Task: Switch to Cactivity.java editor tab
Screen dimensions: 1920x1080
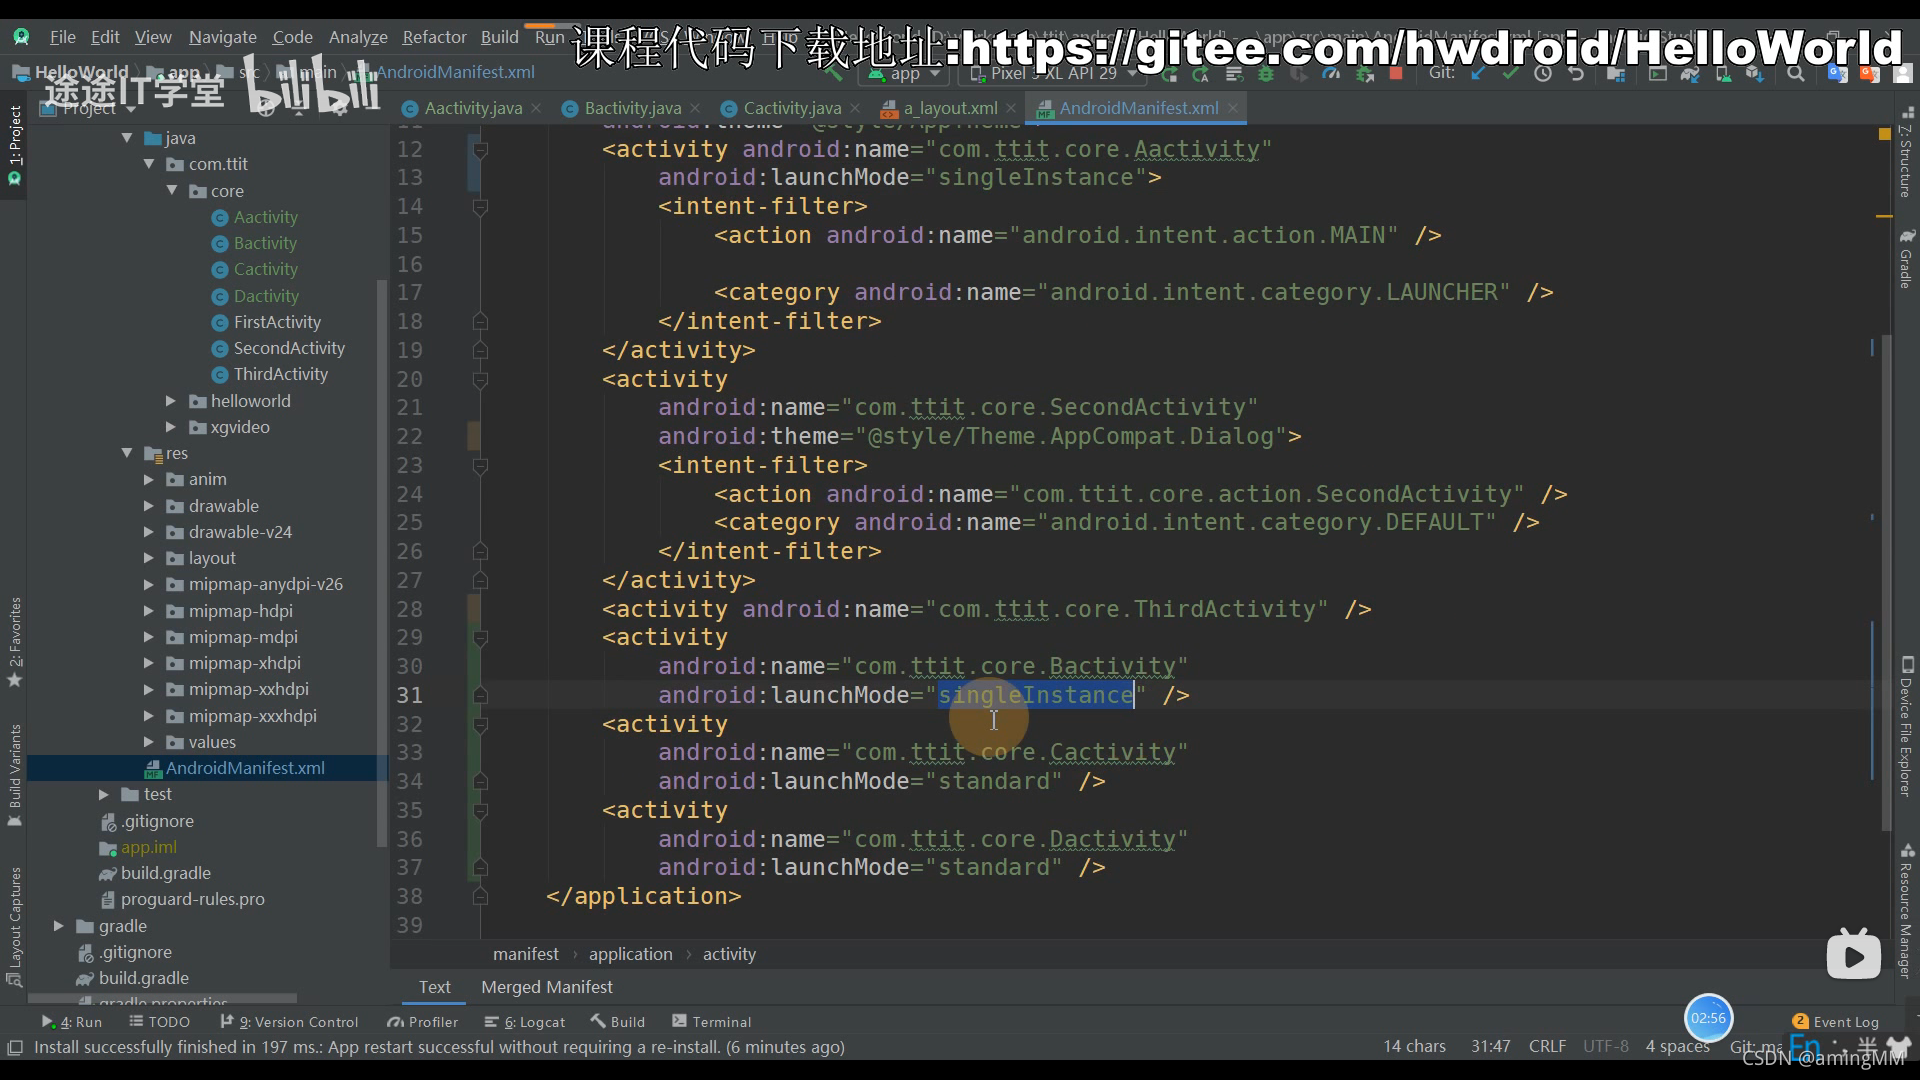Action: 791,108
